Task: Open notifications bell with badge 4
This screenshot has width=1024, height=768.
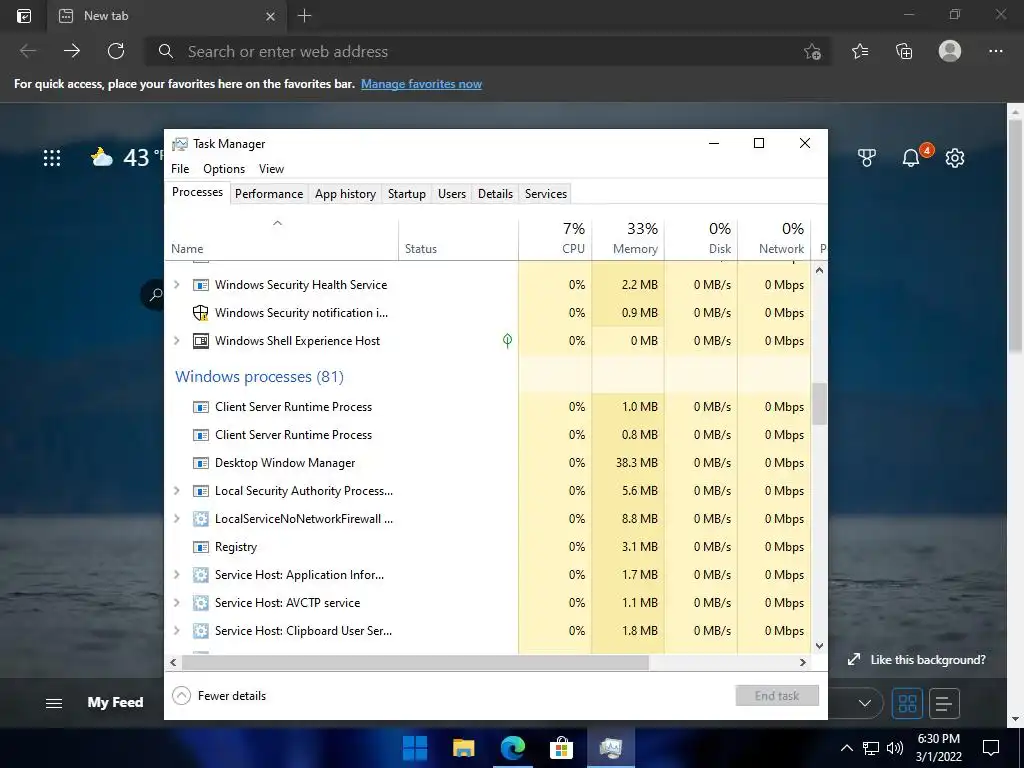Action: pos(912,157)
